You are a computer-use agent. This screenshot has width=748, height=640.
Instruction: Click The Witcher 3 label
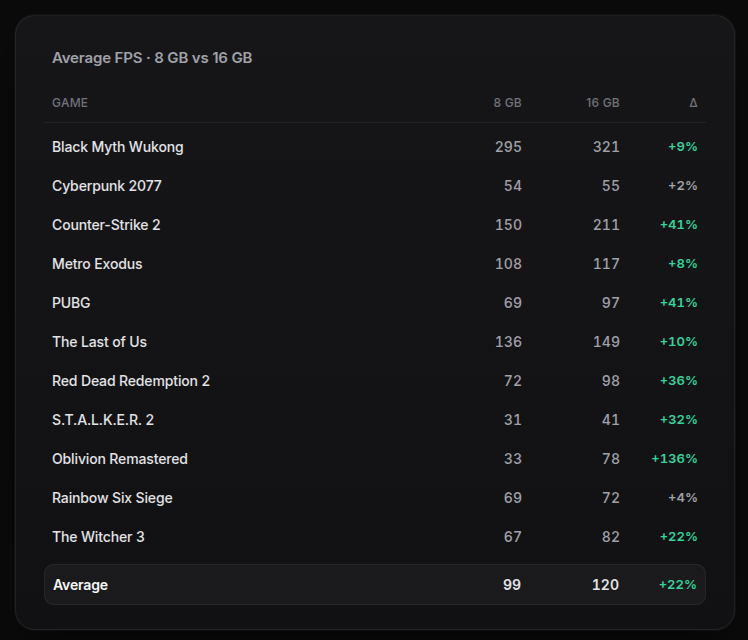pos(98,537)
